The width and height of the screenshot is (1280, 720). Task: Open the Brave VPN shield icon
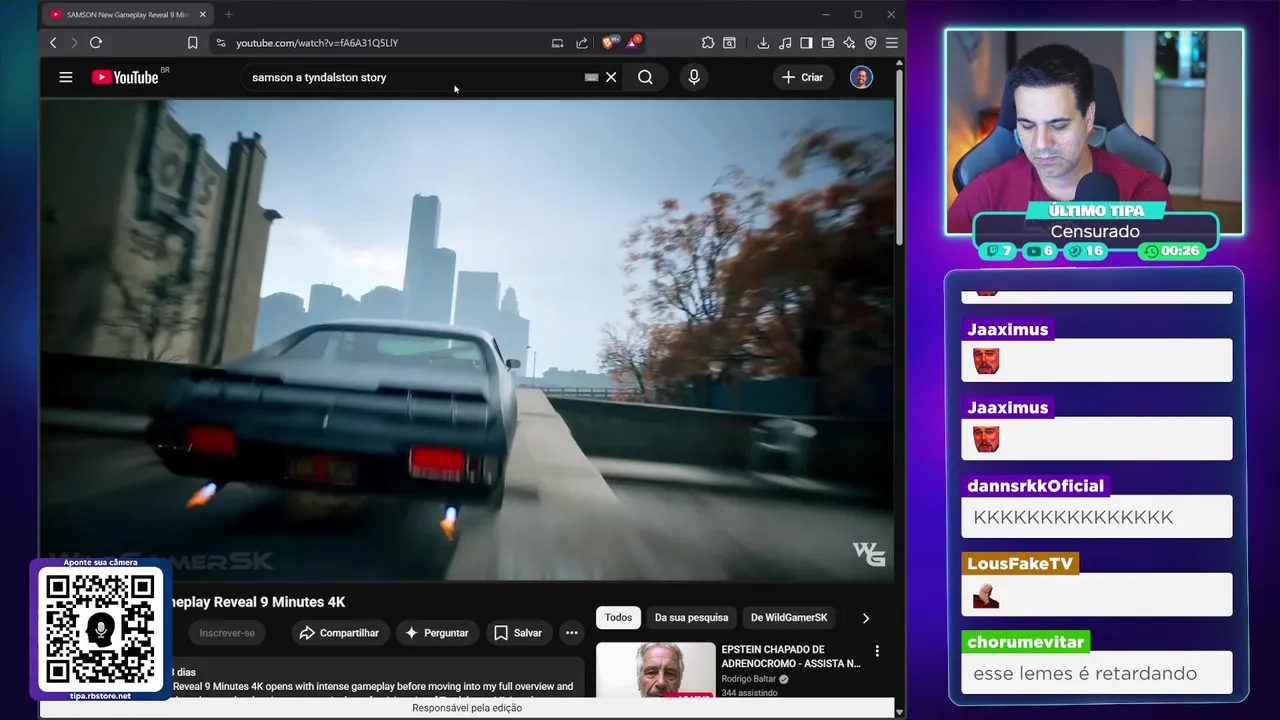[x=871, y=43]
